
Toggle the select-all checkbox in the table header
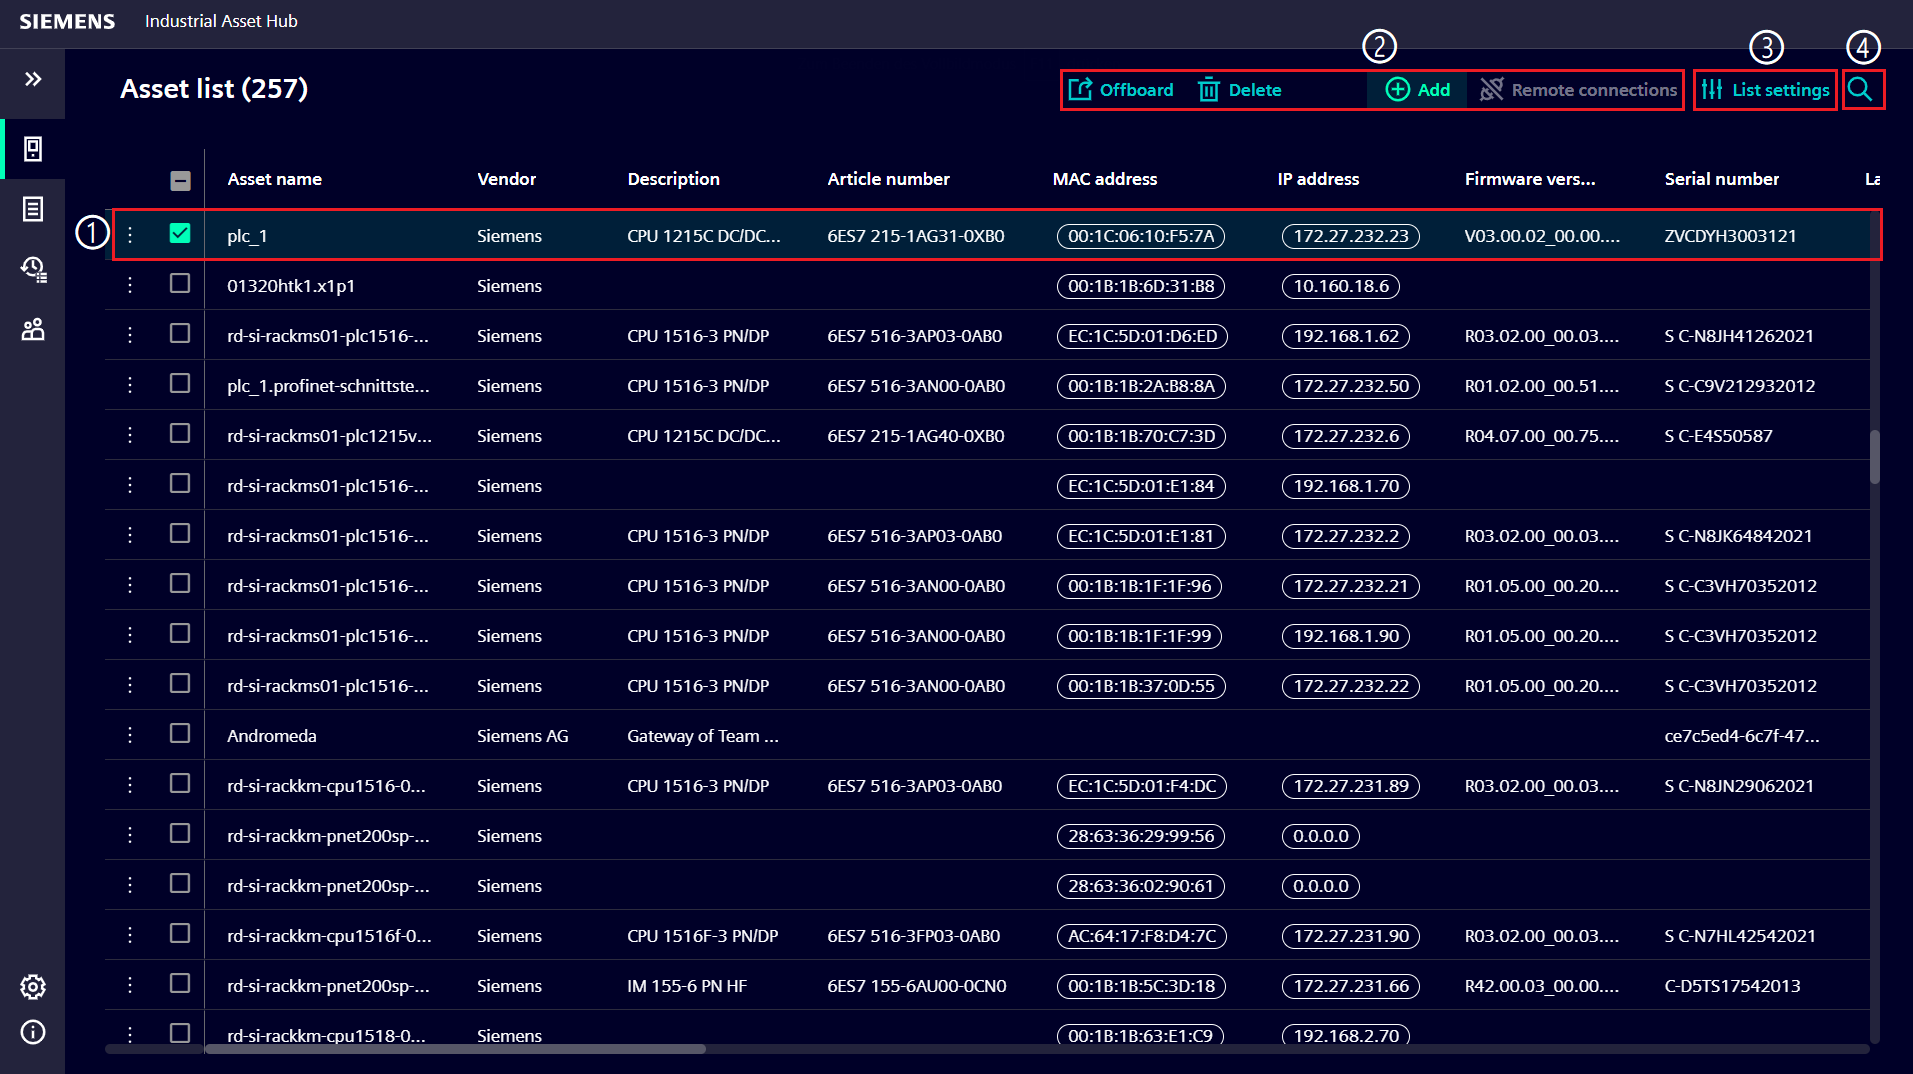click(180, 180)
